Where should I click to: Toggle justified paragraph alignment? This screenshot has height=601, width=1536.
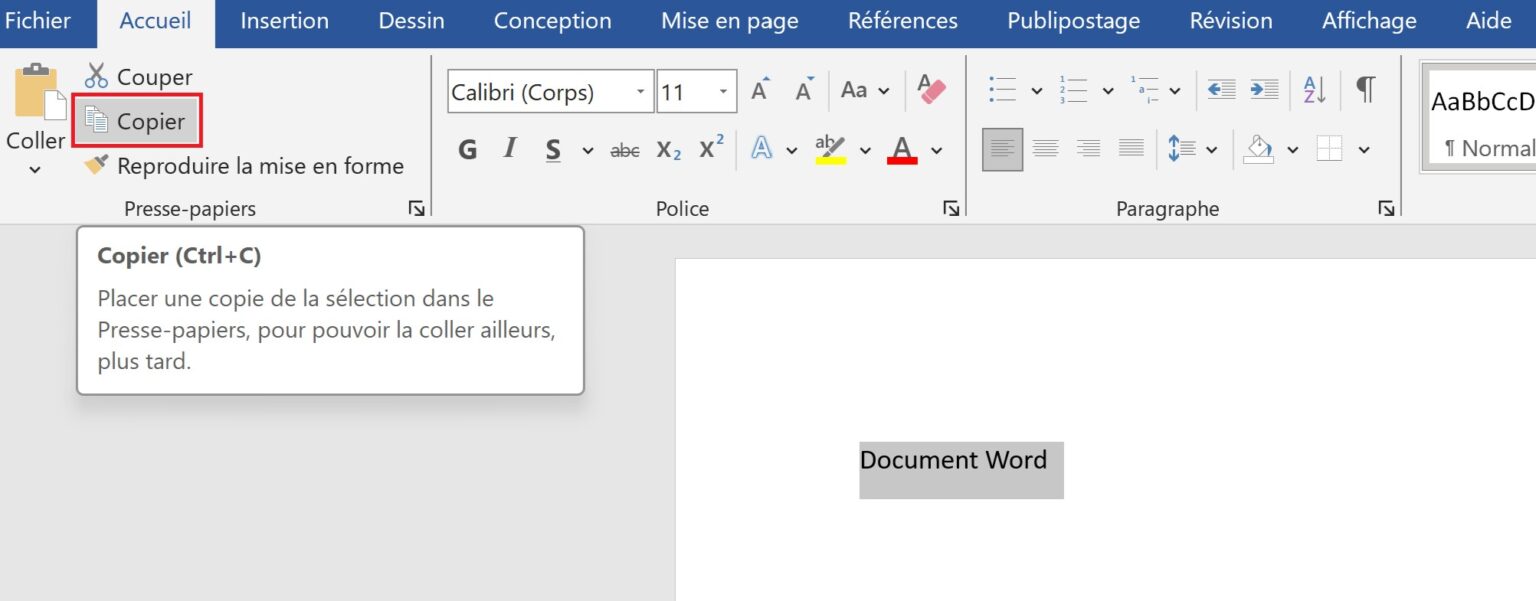[1131, 148]
